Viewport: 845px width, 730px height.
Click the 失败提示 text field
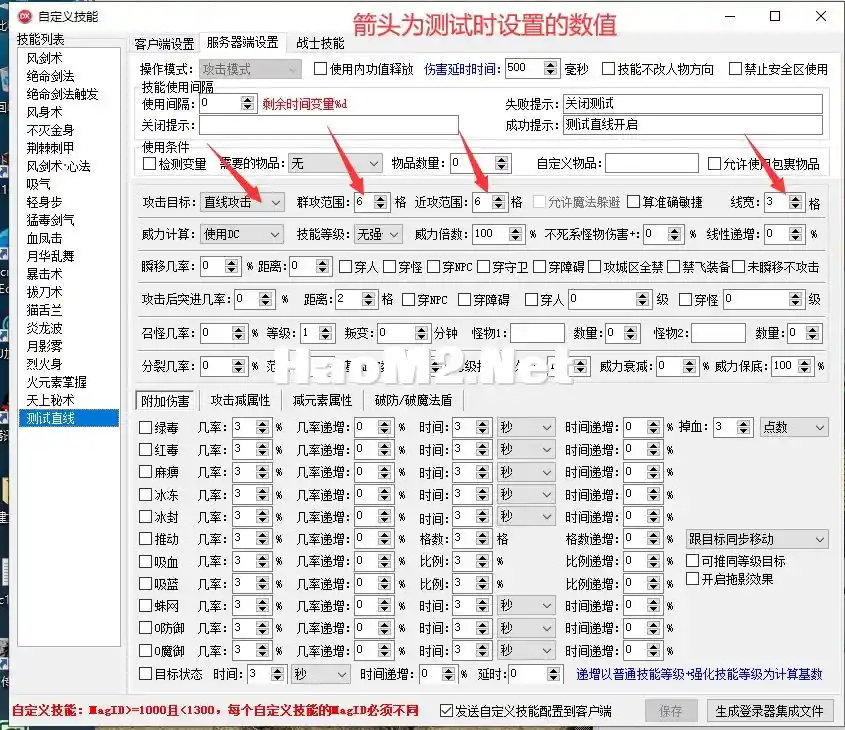coord(692,103)
